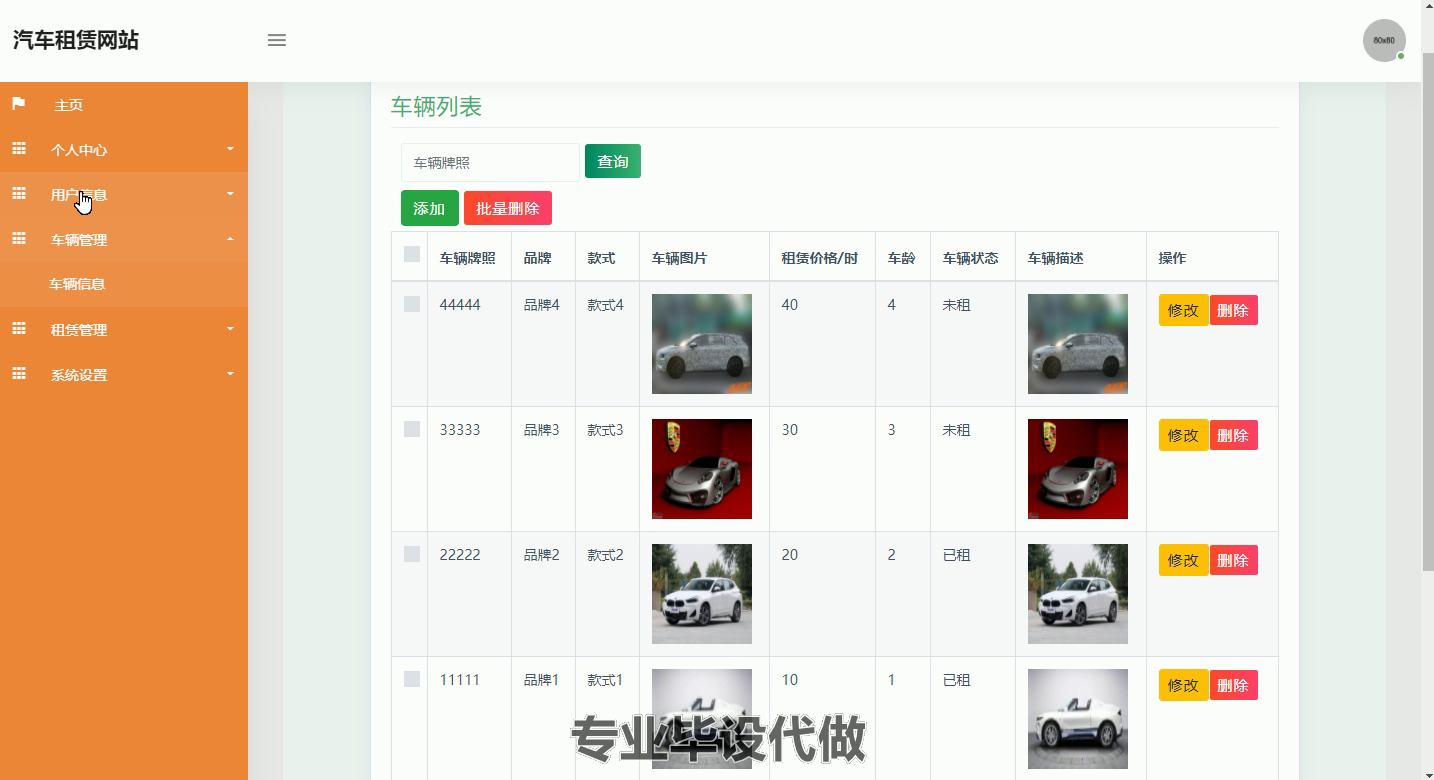
Task: Click the 款式1 cell
Action: point(605,680)
